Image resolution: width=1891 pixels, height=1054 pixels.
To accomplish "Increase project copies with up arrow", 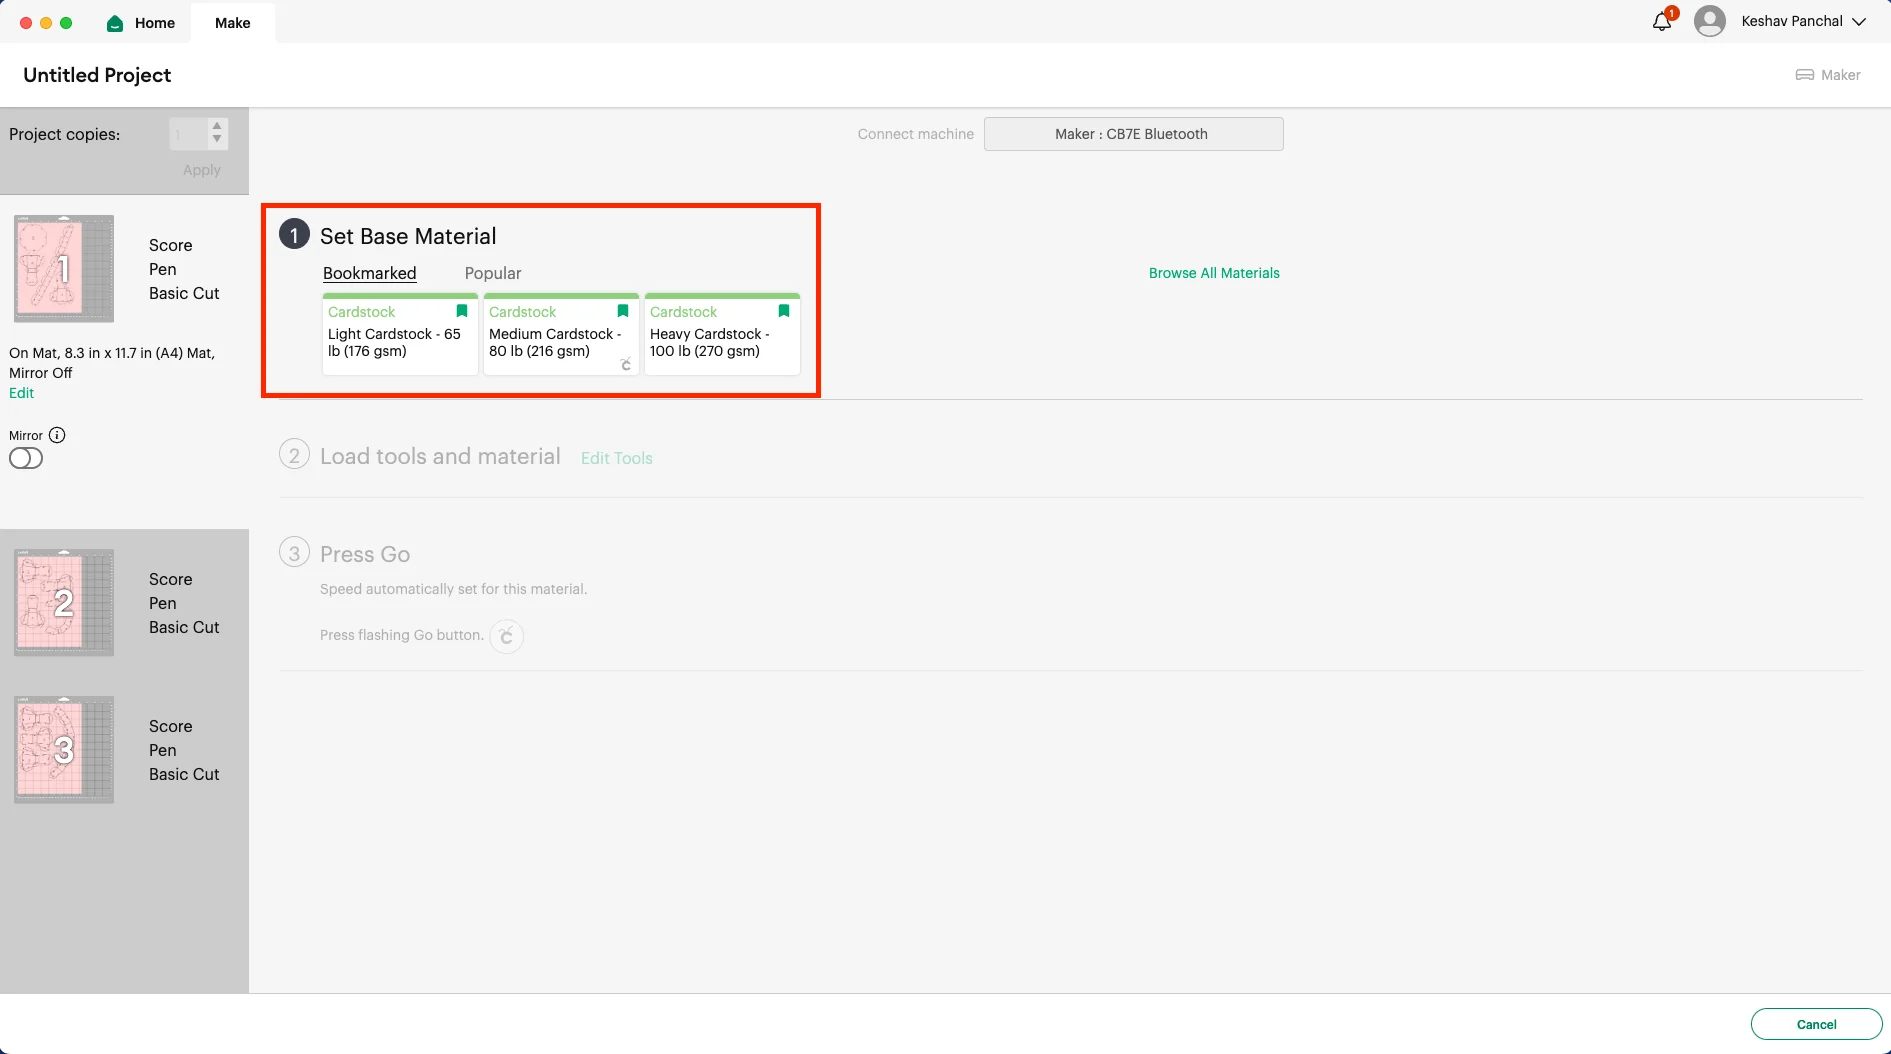I will pos(217,126).
